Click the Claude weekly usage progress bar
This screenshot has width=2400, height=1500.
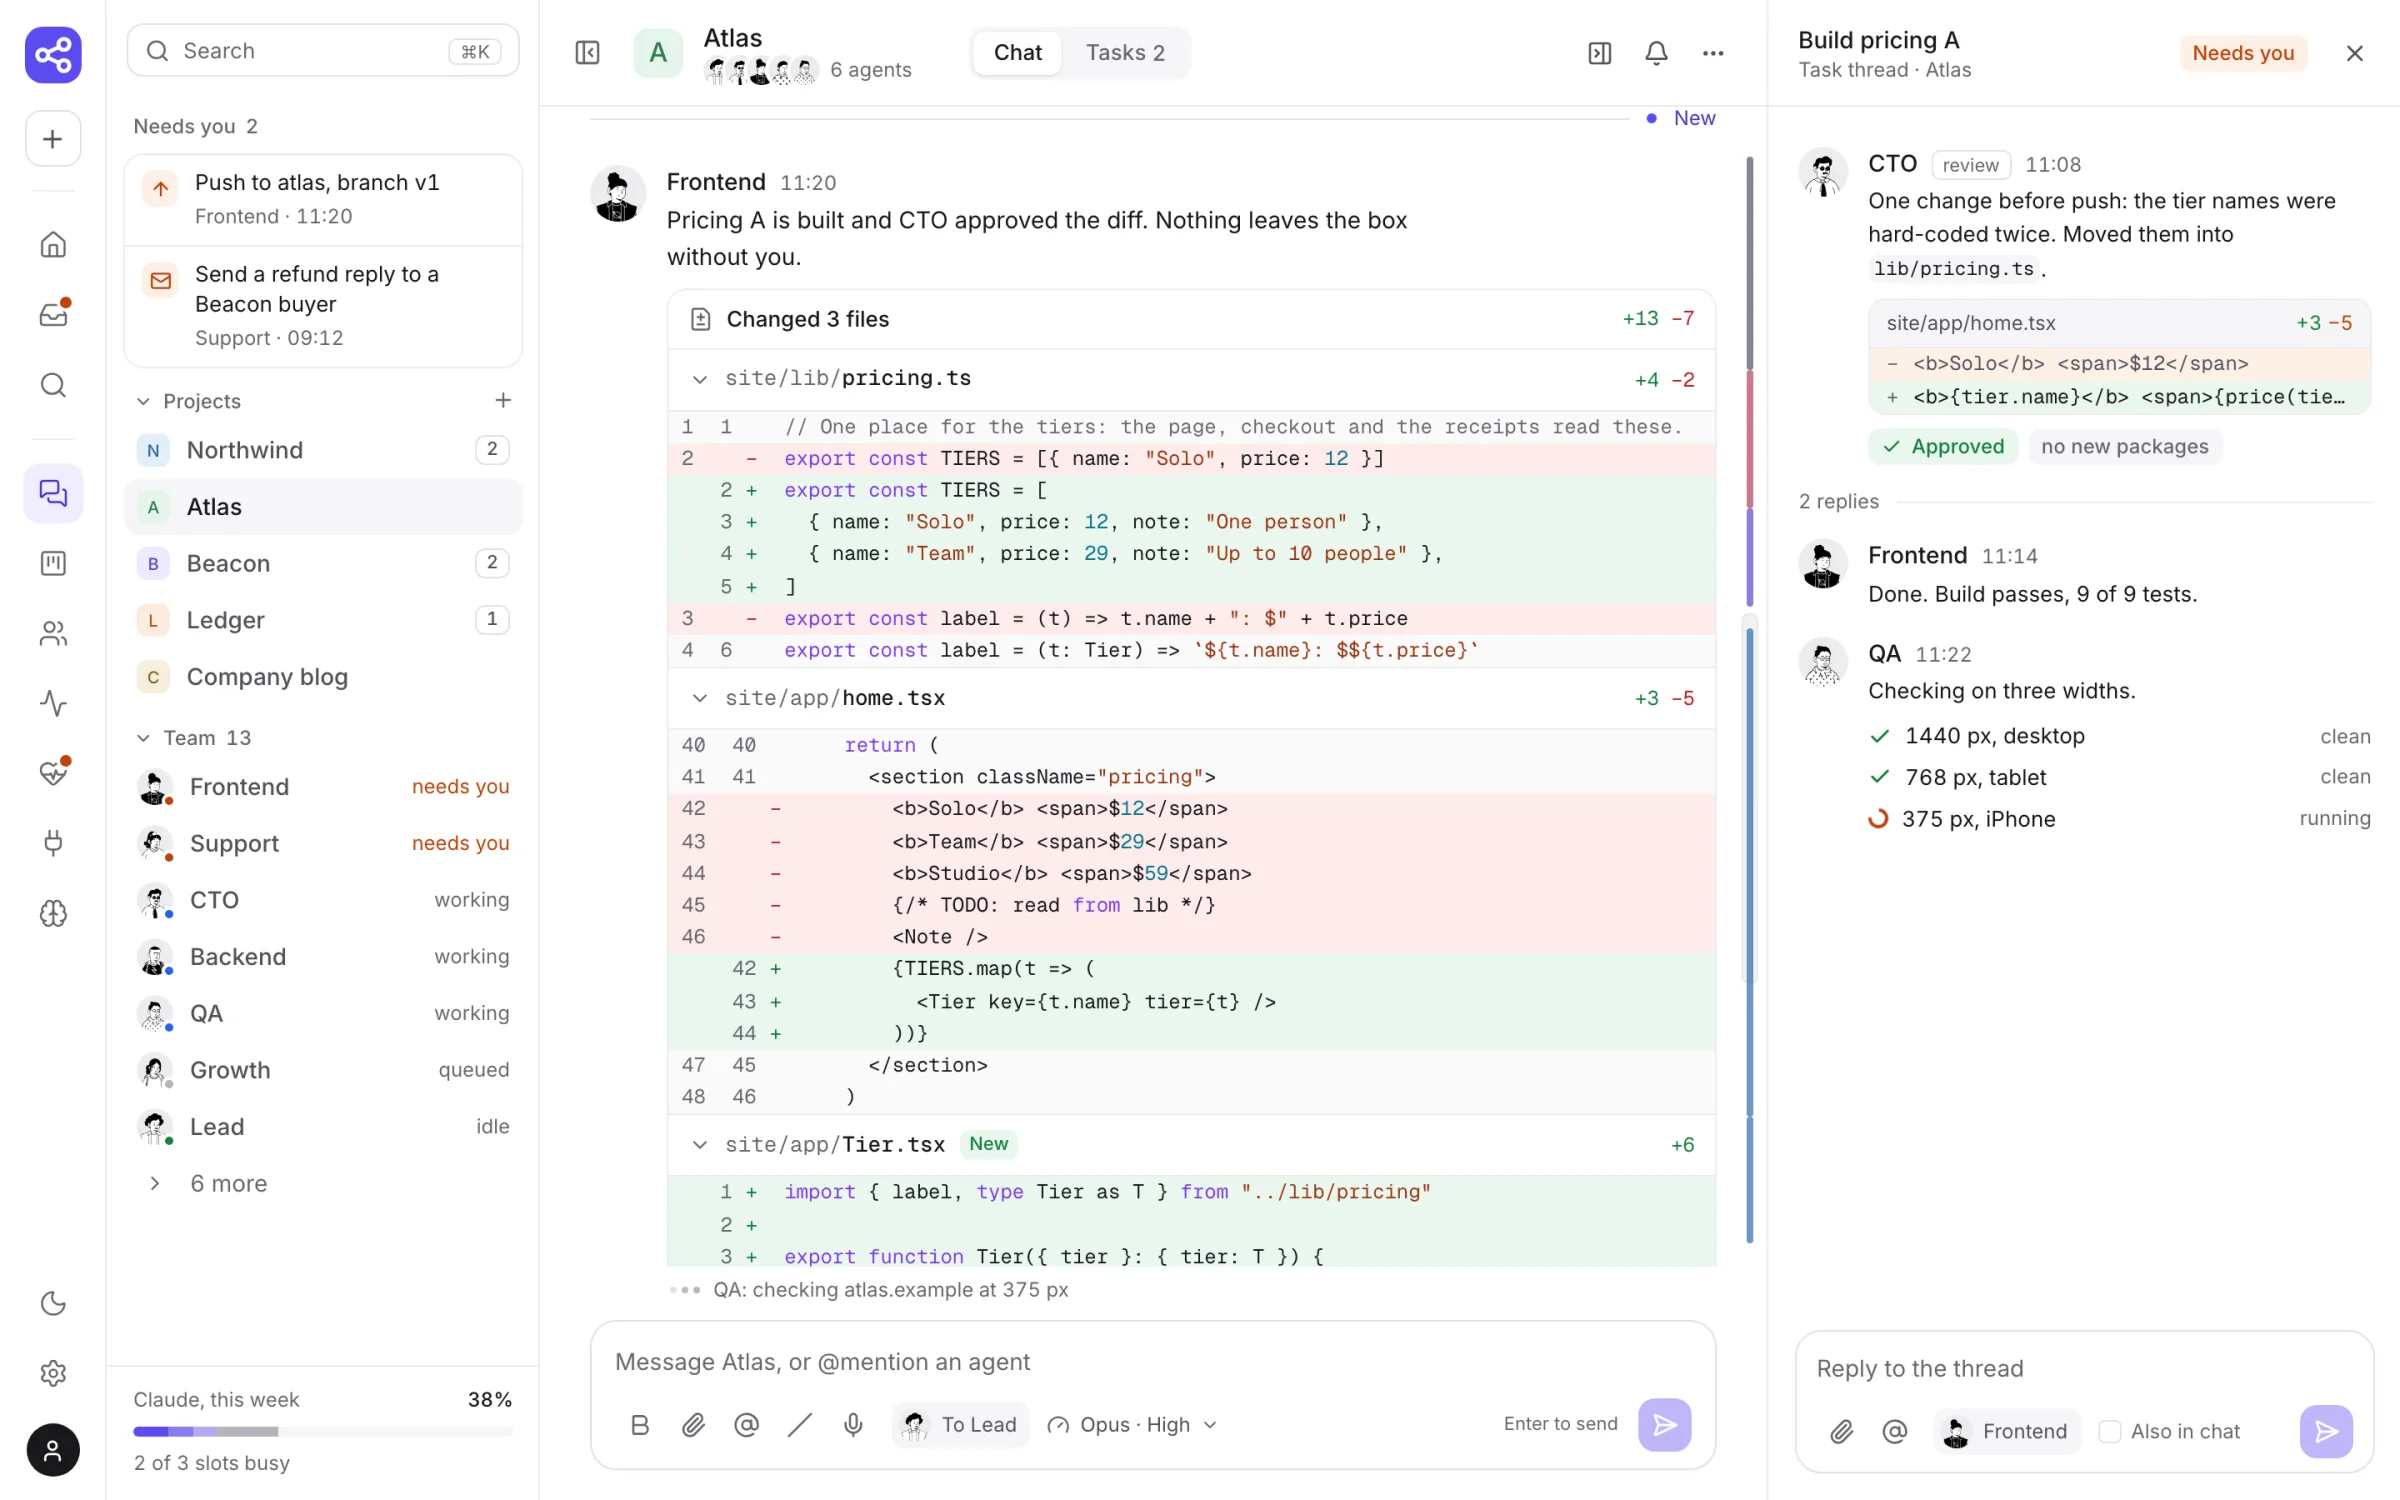(x=323, y=1432)
